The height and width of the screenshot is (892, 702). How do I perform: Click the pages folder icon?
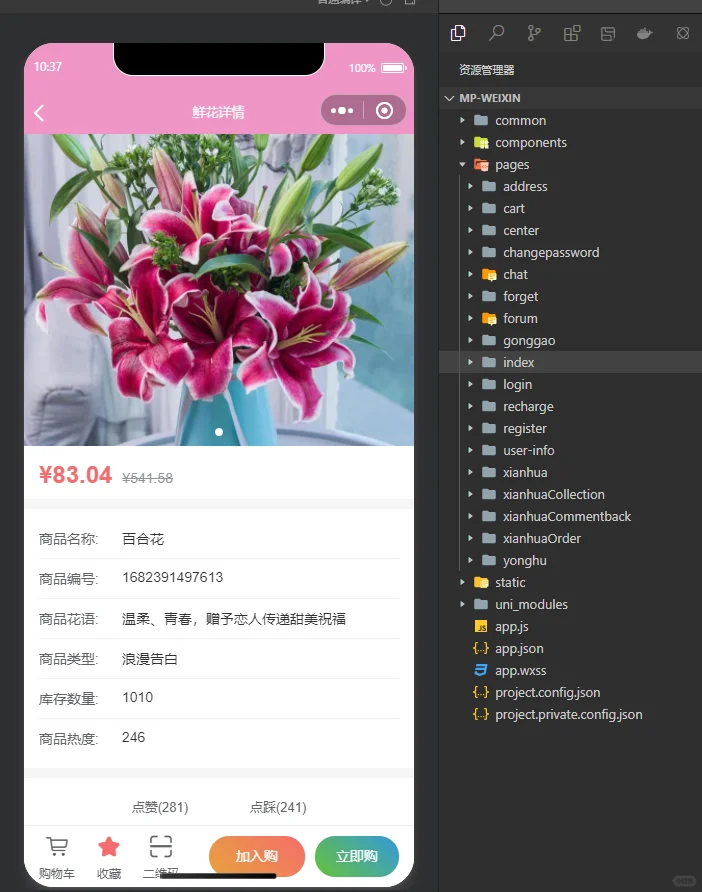[481, 165]
